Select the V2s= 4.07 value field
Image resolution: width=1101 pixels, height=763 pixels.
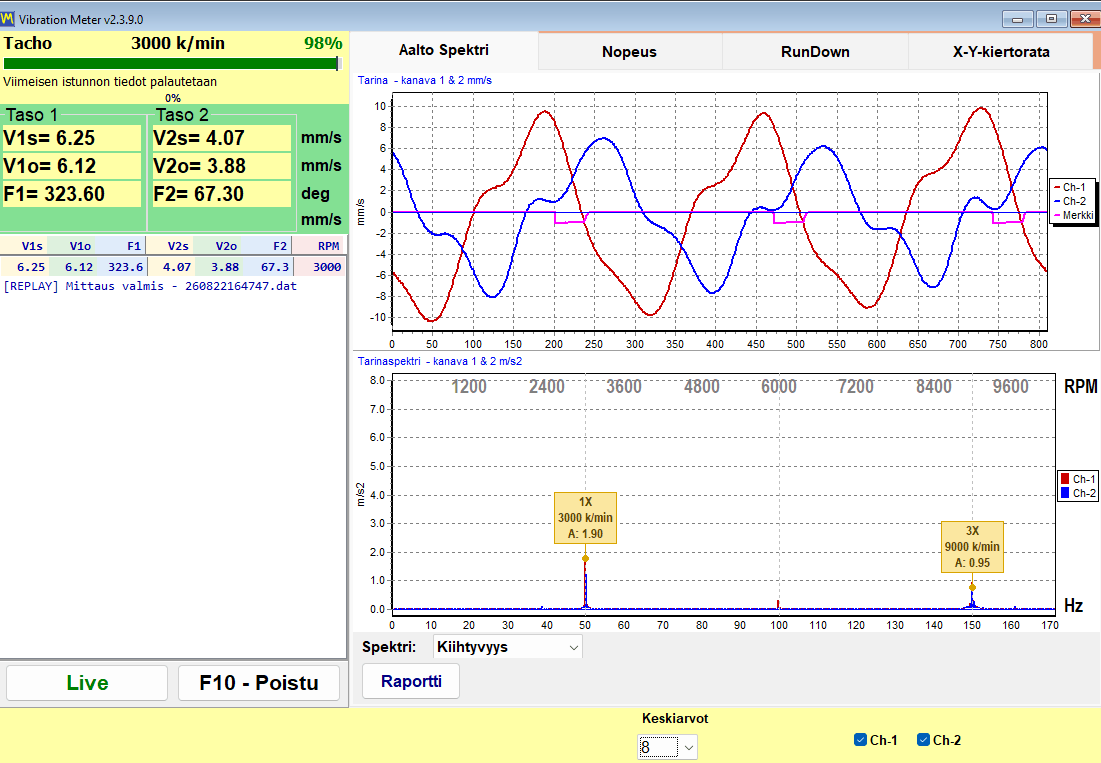point(221,138)
